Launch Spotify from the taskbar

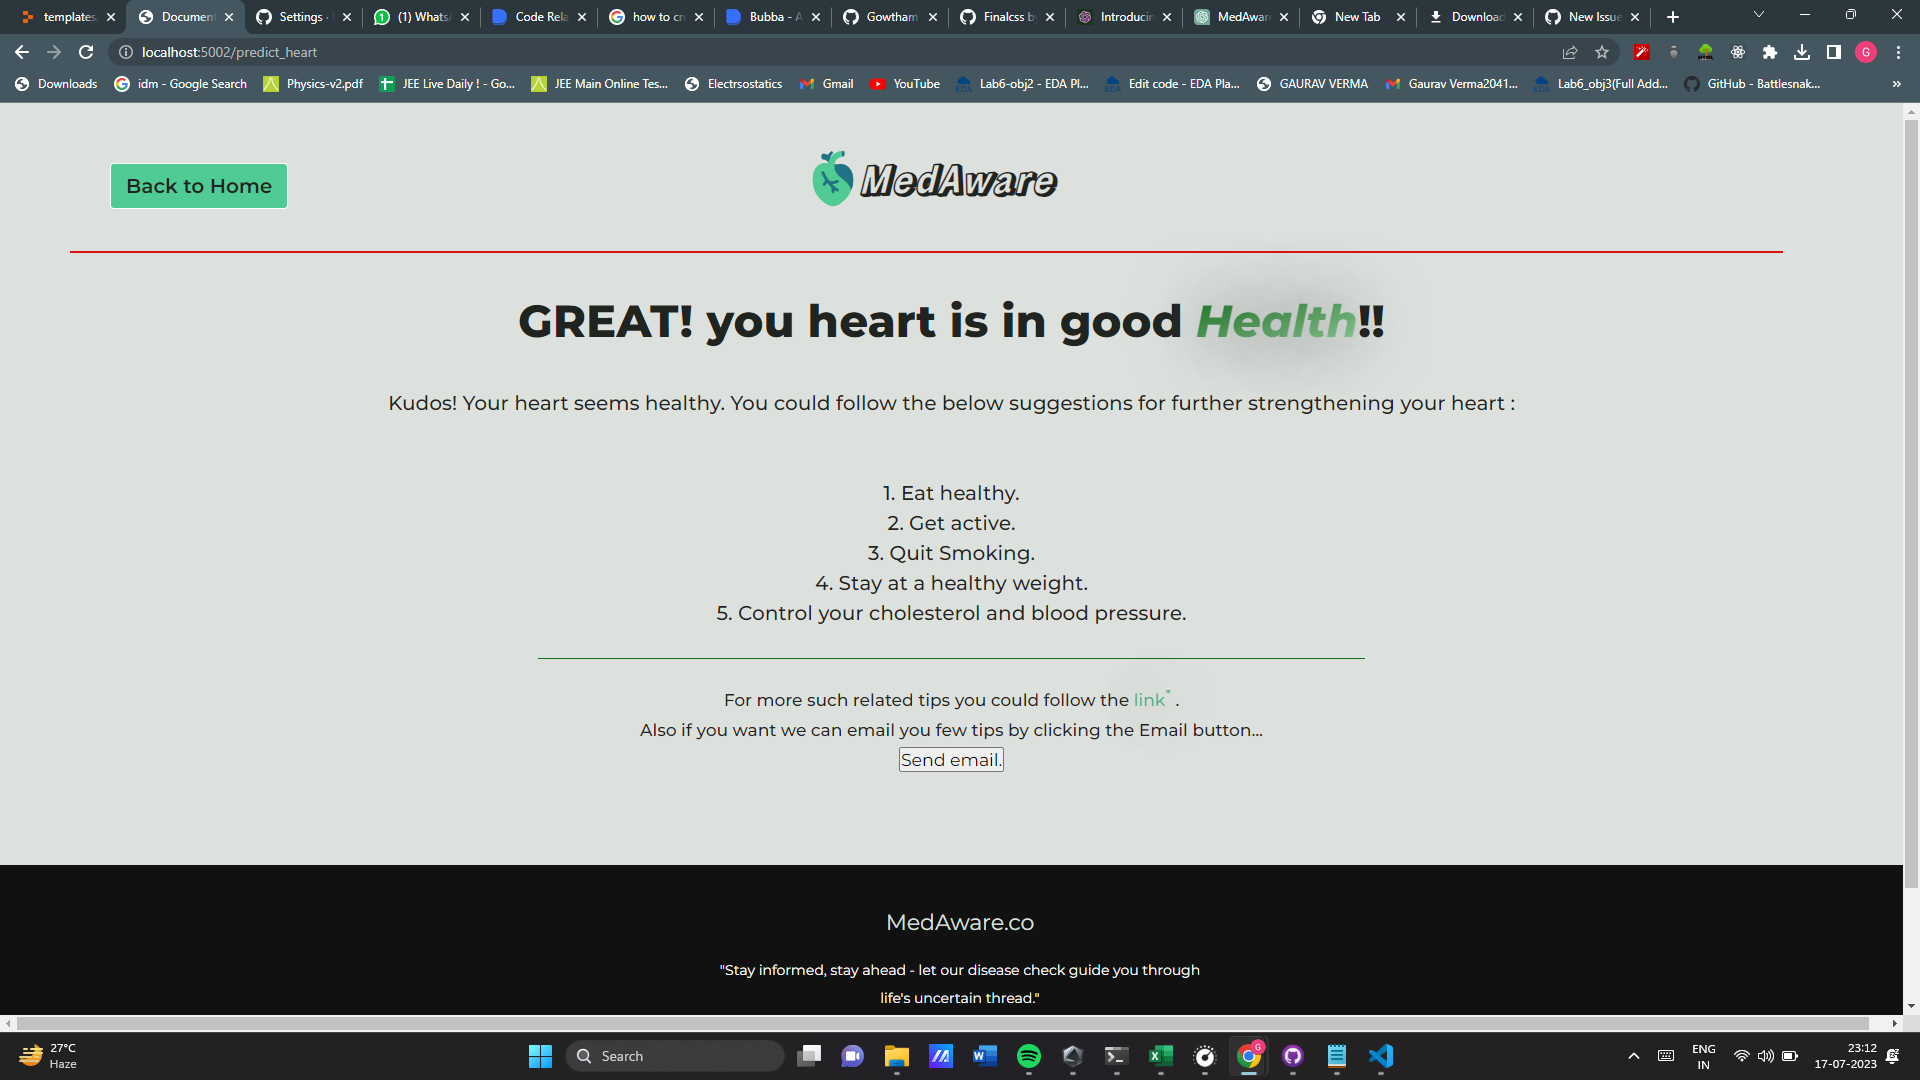(1027, 1057)
